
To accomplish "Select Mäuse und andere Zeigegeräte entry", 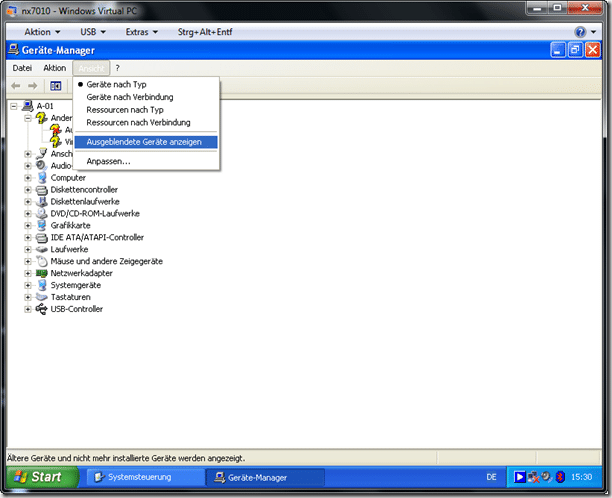I will [107, 261].
